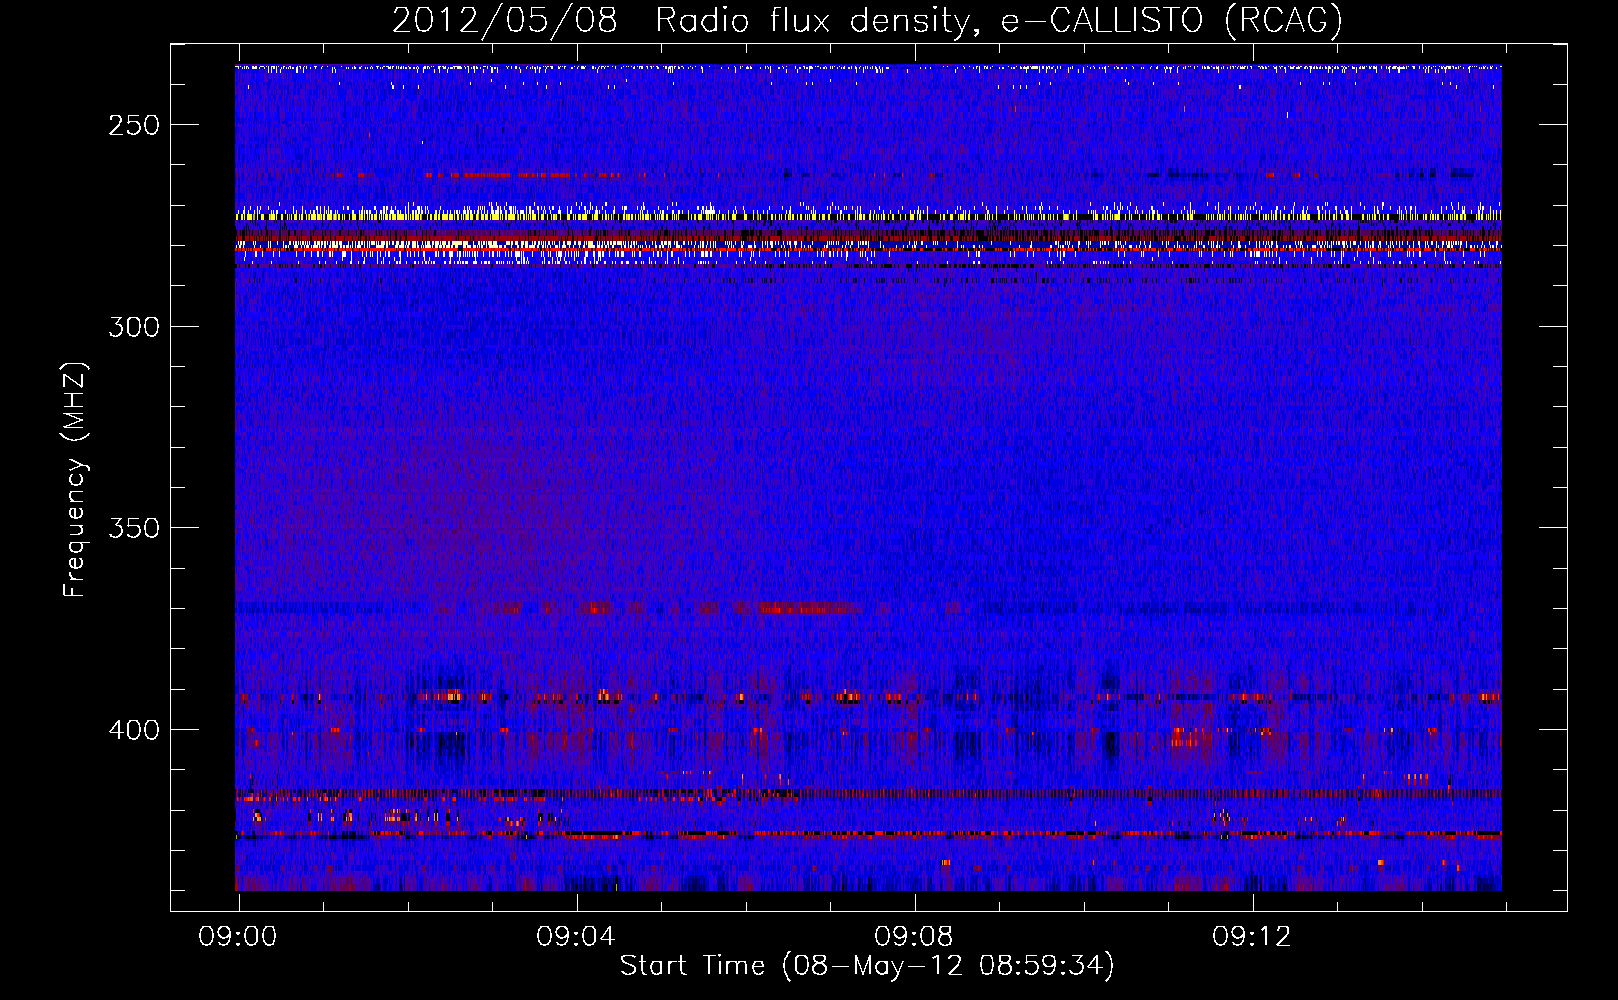The height and width of the screenshot is (1000, 1618).
Task: Click the 400 frequency tick label
Action: [134, 730]
